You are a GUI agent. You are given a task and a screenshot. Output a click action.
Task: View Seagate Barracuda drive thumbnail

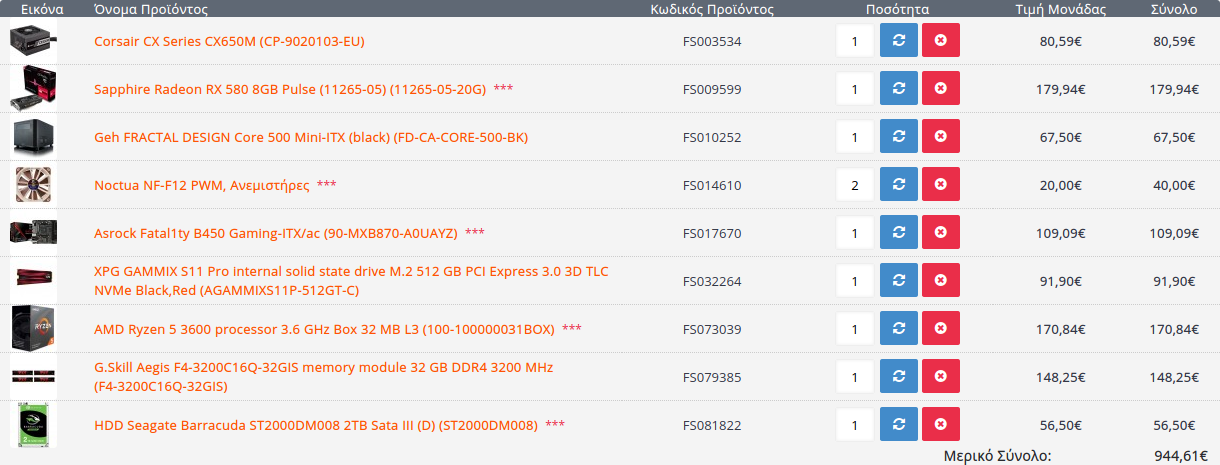coord(32,425)
